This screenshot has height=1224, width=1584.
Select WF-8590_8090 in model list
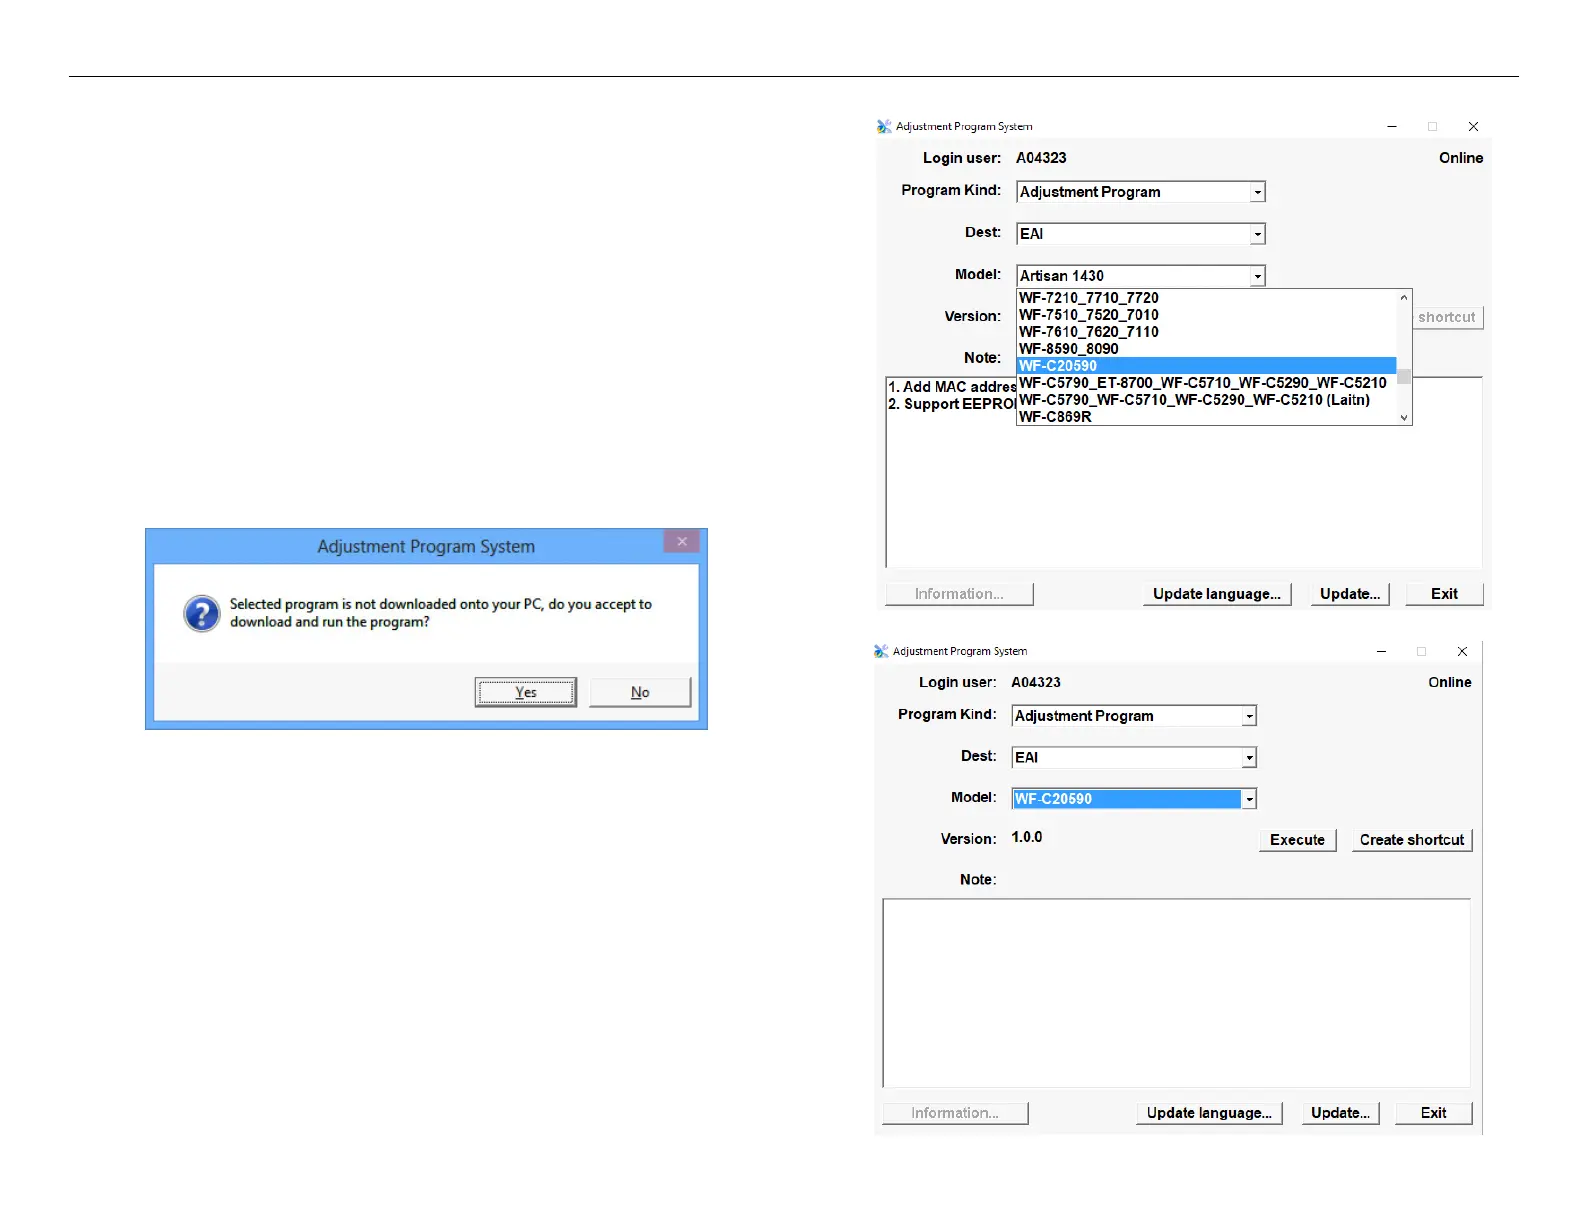coord(1206,349)
